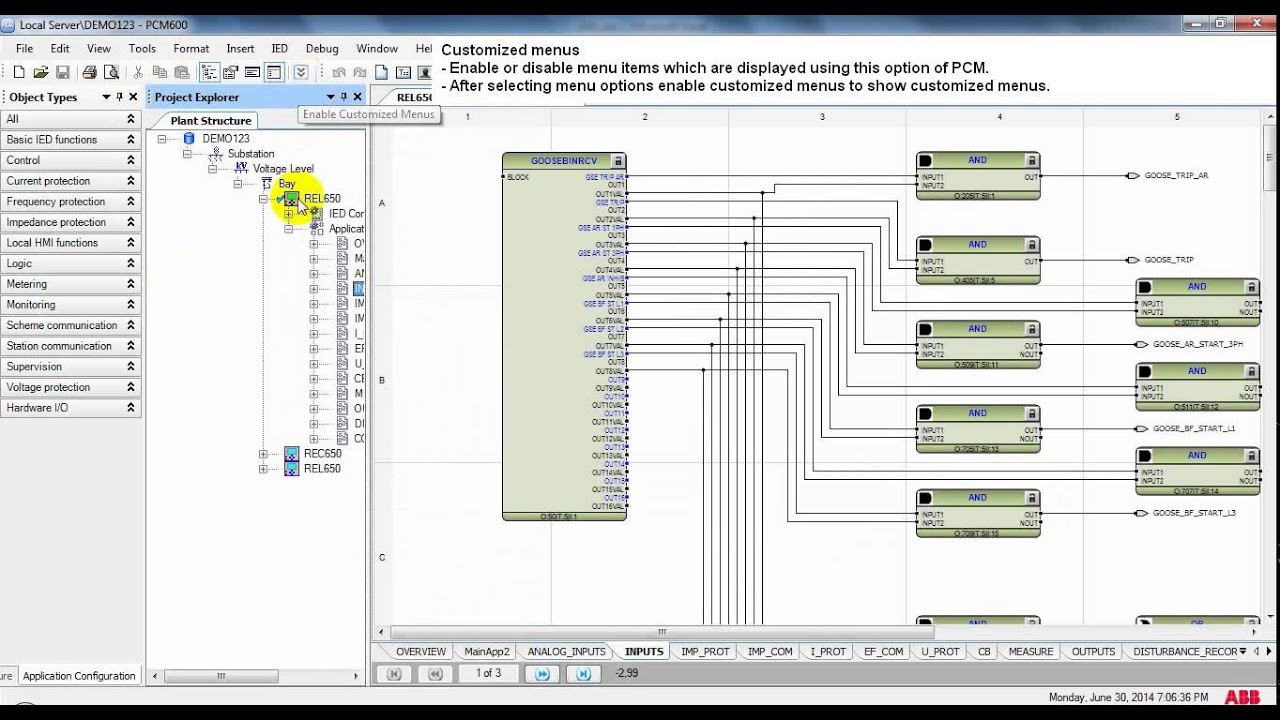Select the Bay tree item
Image resolution: width=1280 pixels, height=720 pixels.
pyautogui.click(x=287, y=184)
